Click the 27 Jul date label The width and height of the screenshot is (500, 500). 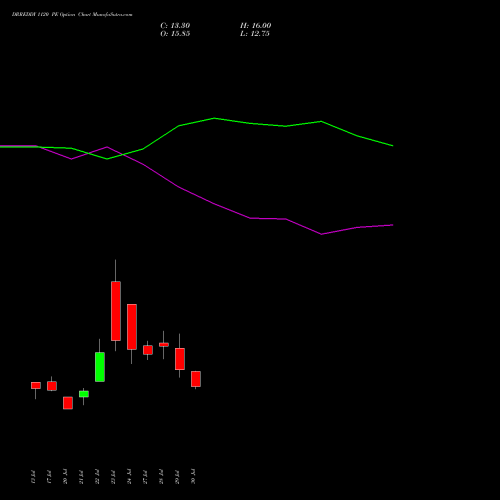(x=145, y=477)
